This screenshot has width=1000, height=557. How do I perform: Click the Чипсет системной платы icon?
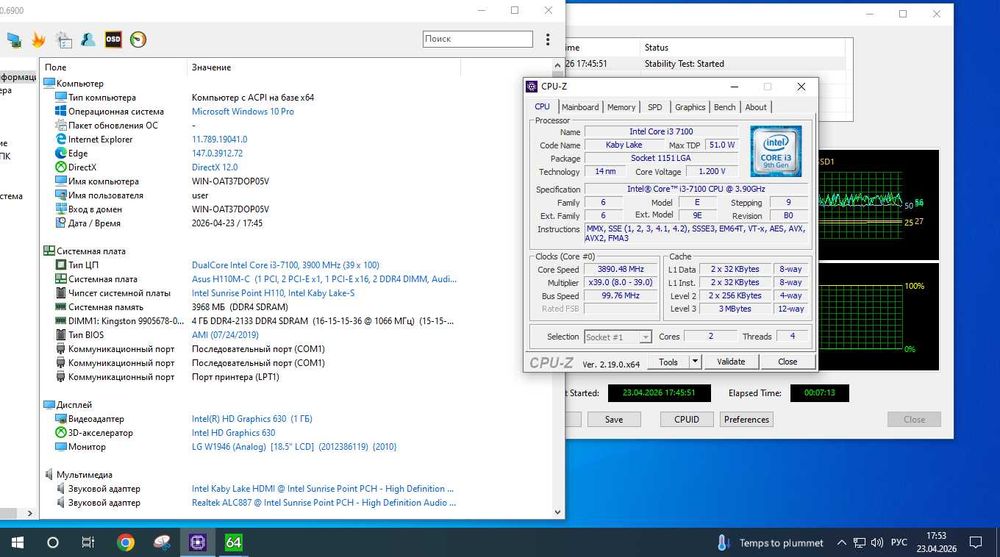coord(61,293)
